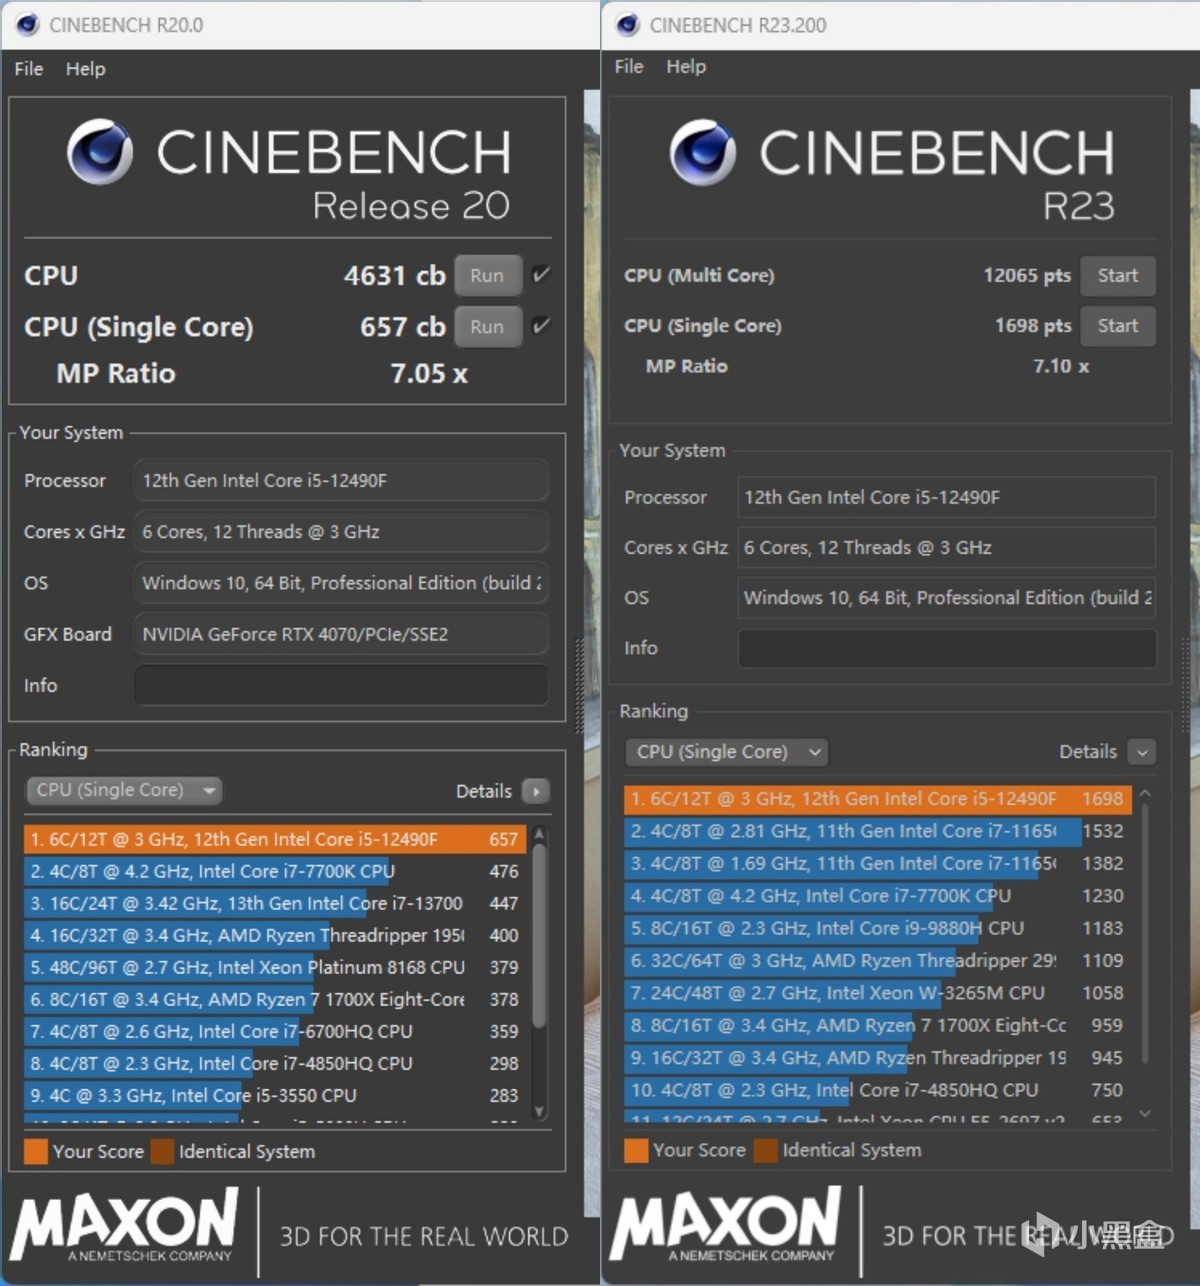Toggle the CPU test checkbox in R20
Viewport: 1200px width, 1286px height.
pos(541,275)
